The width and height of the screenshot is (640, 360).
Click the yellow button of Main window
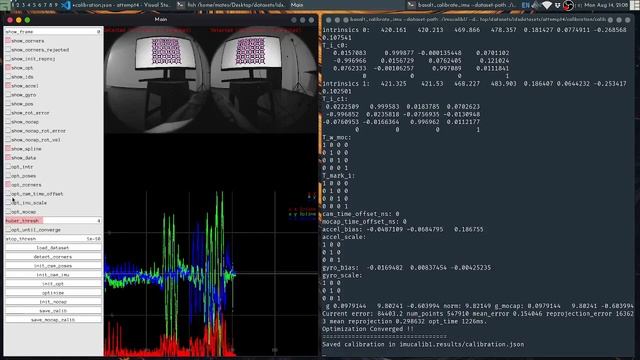click(x=19, y=20)
